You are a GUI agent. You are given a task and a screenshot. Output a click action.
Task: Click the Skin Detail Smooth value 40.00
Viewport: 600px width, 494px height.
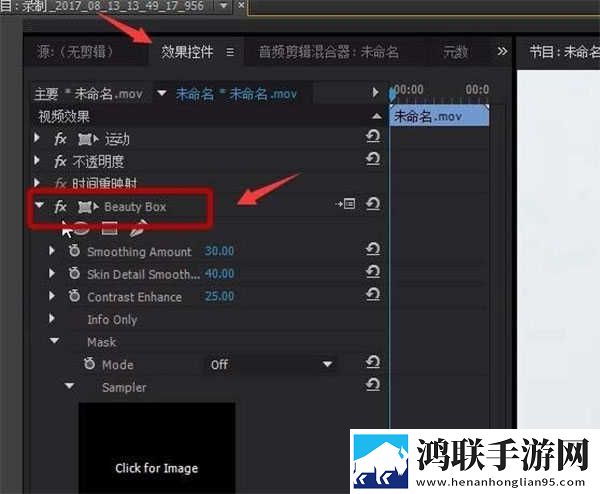point(219,274)
